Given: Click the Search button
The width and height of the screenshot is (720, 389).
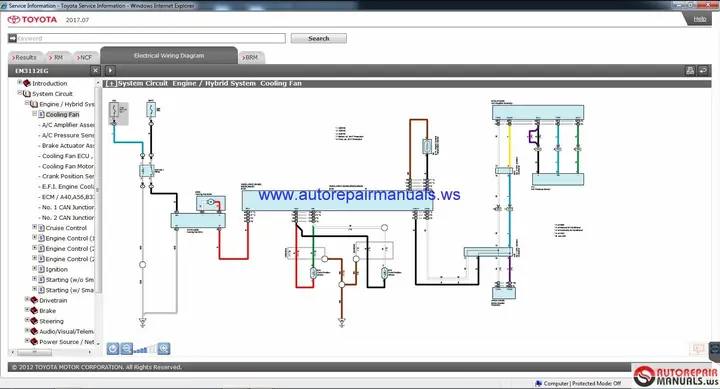Looking at the screenshot, I should coord(319,39).
